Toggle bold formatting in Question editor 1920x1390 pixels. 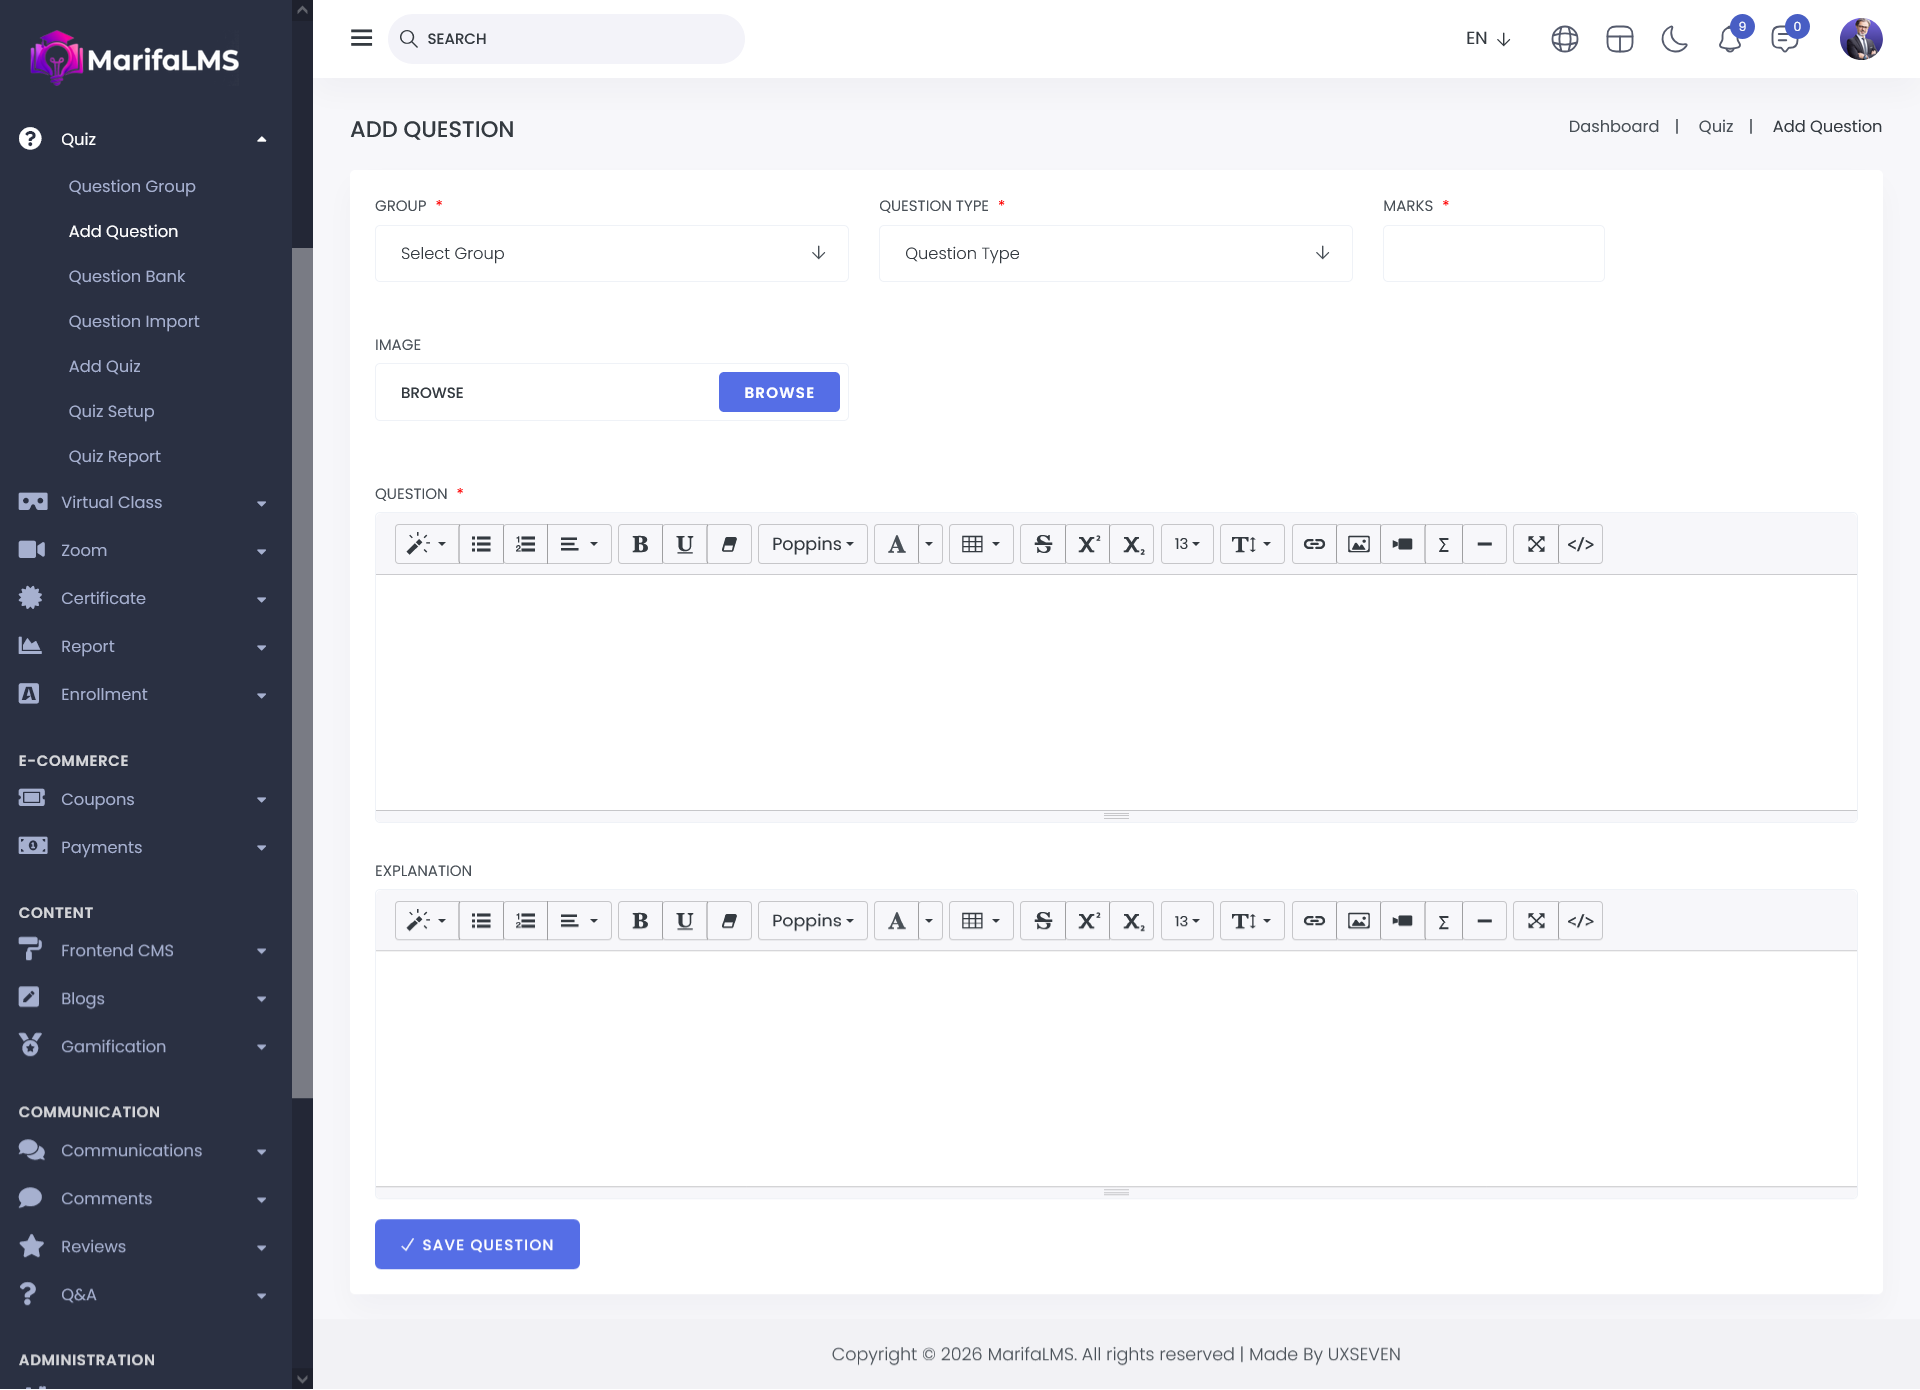pyautogui.click(x=640, y=544)
